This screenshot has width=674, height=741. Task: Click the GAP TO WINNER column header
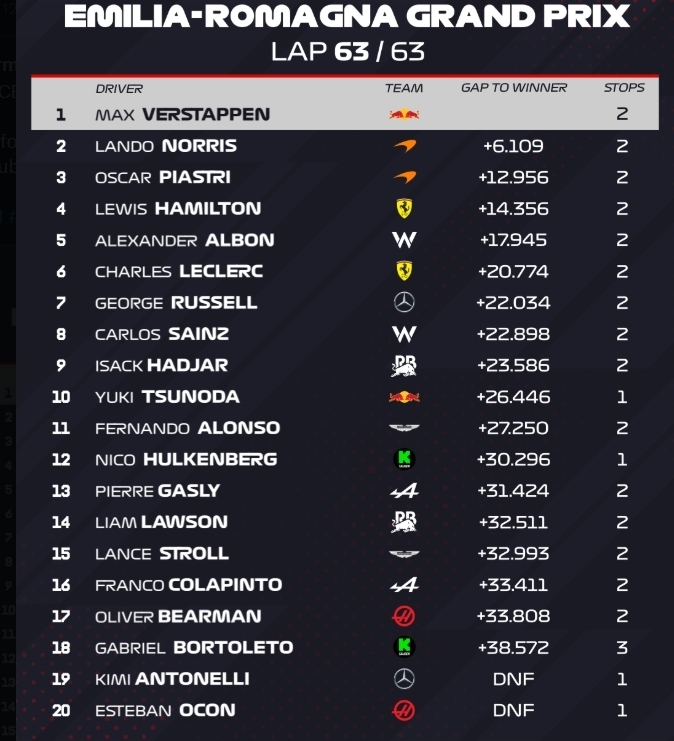tap(514, 88)
